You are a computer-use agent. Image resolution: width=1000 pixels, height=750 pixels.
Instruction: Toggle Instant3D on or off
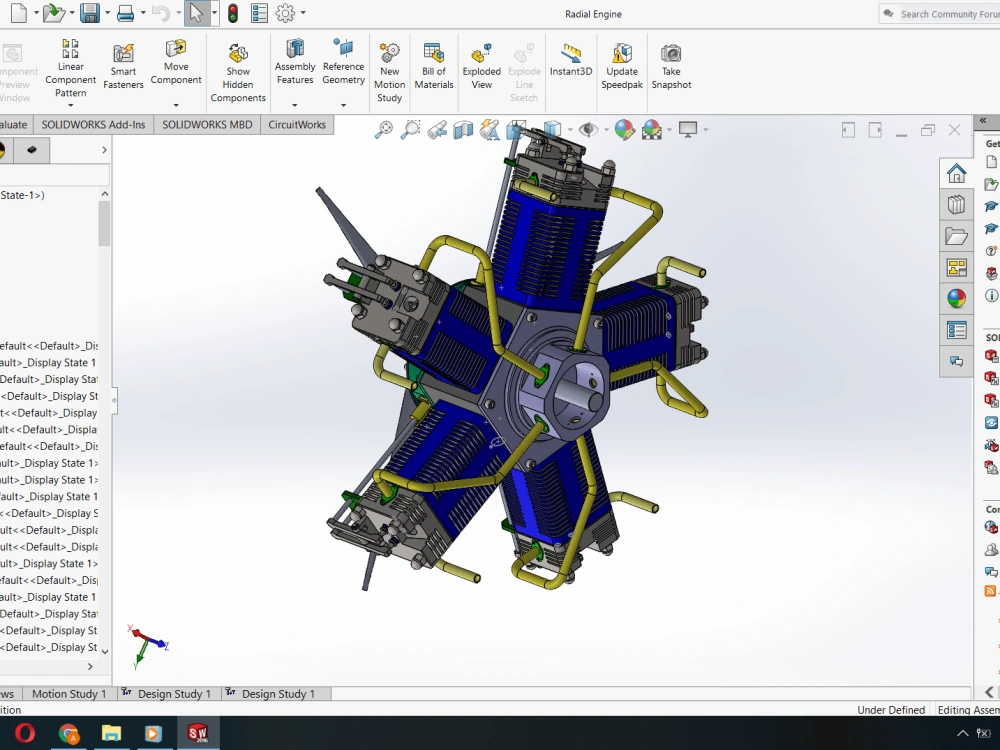pos(571,60)
